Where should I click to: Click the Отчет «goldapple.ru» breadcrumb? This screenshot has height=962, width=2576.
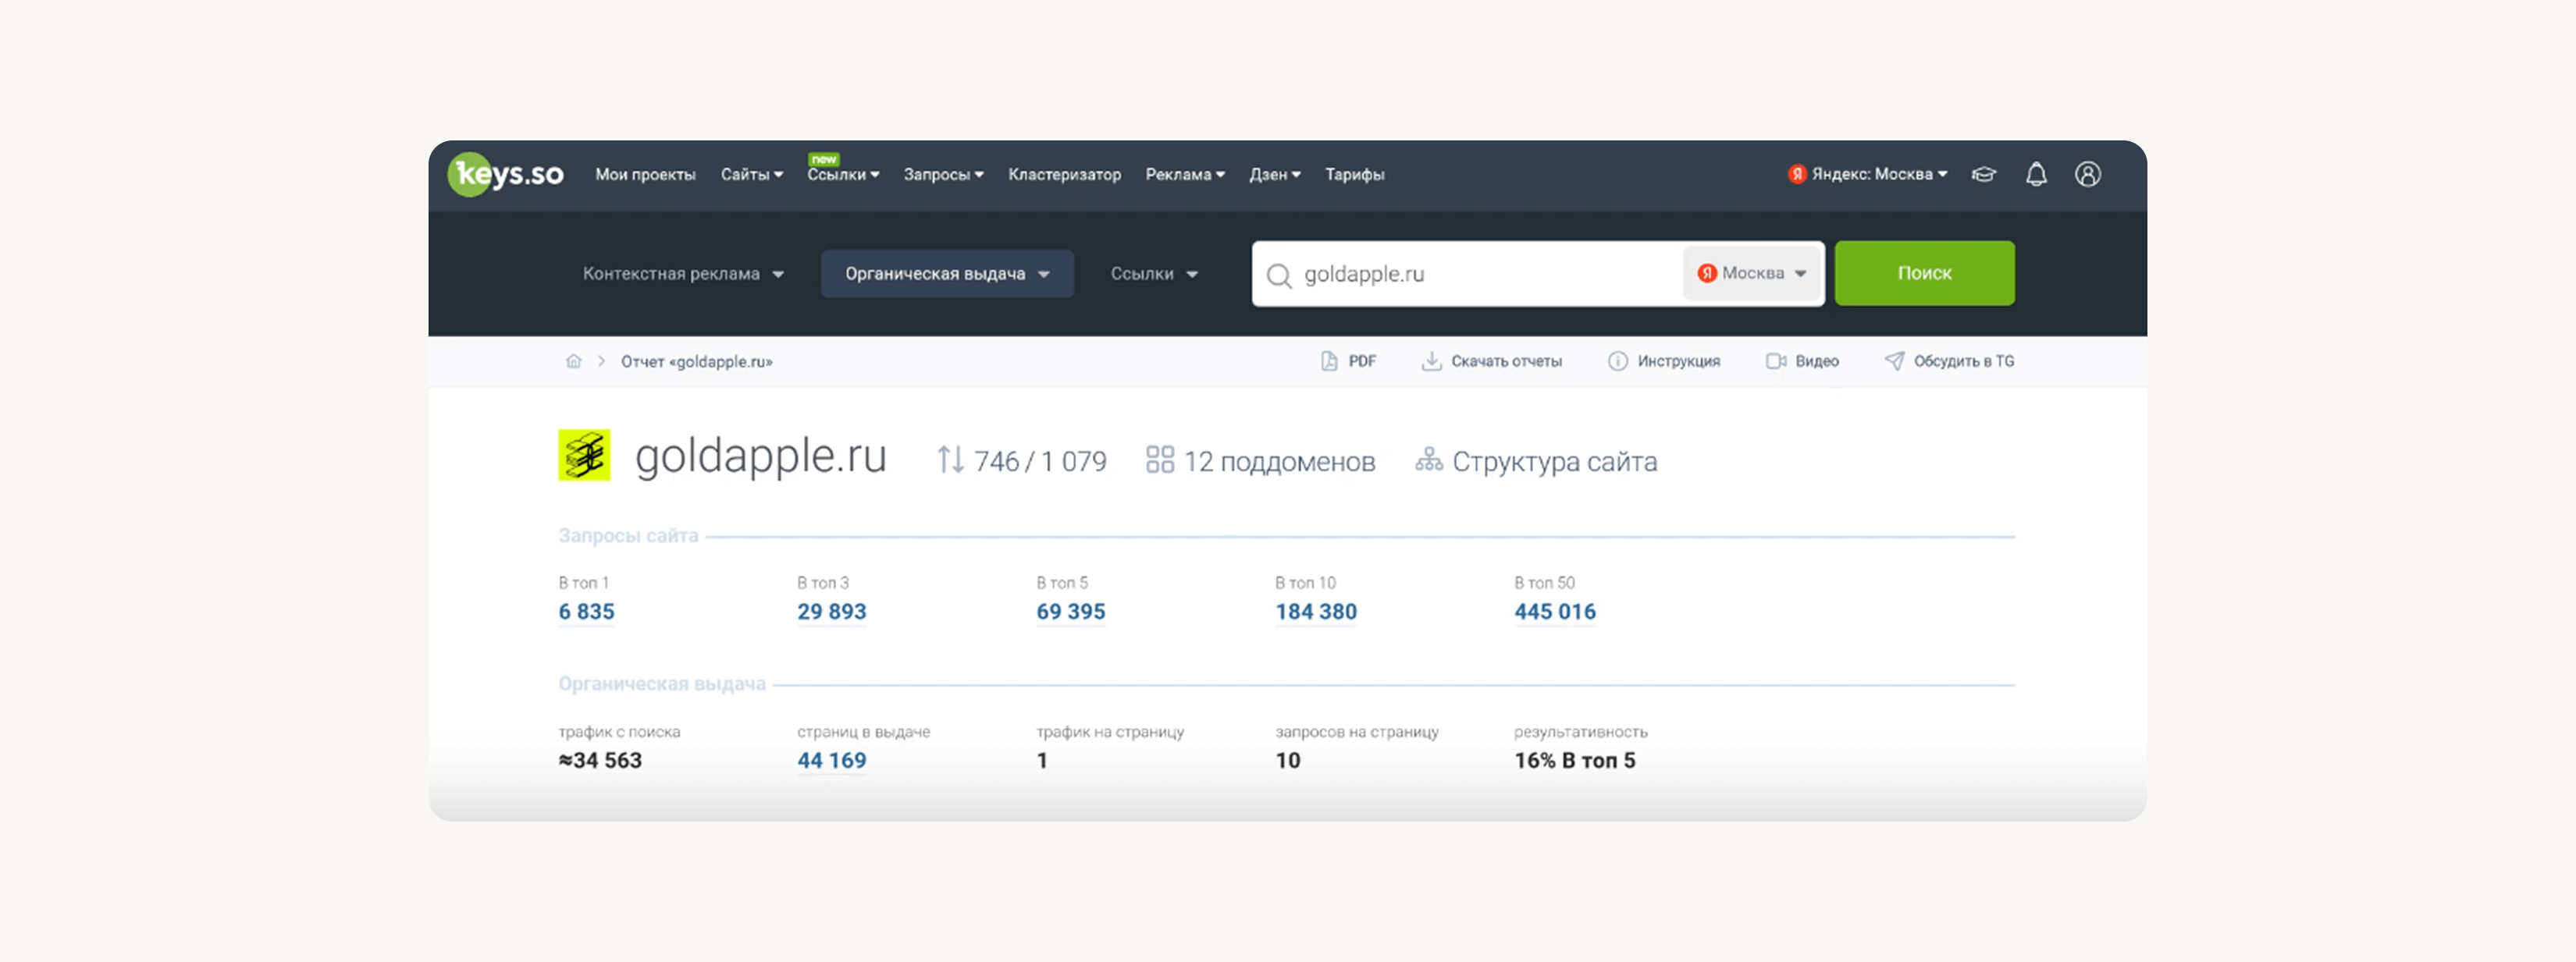pyautogui.click(x=696, y=361)
